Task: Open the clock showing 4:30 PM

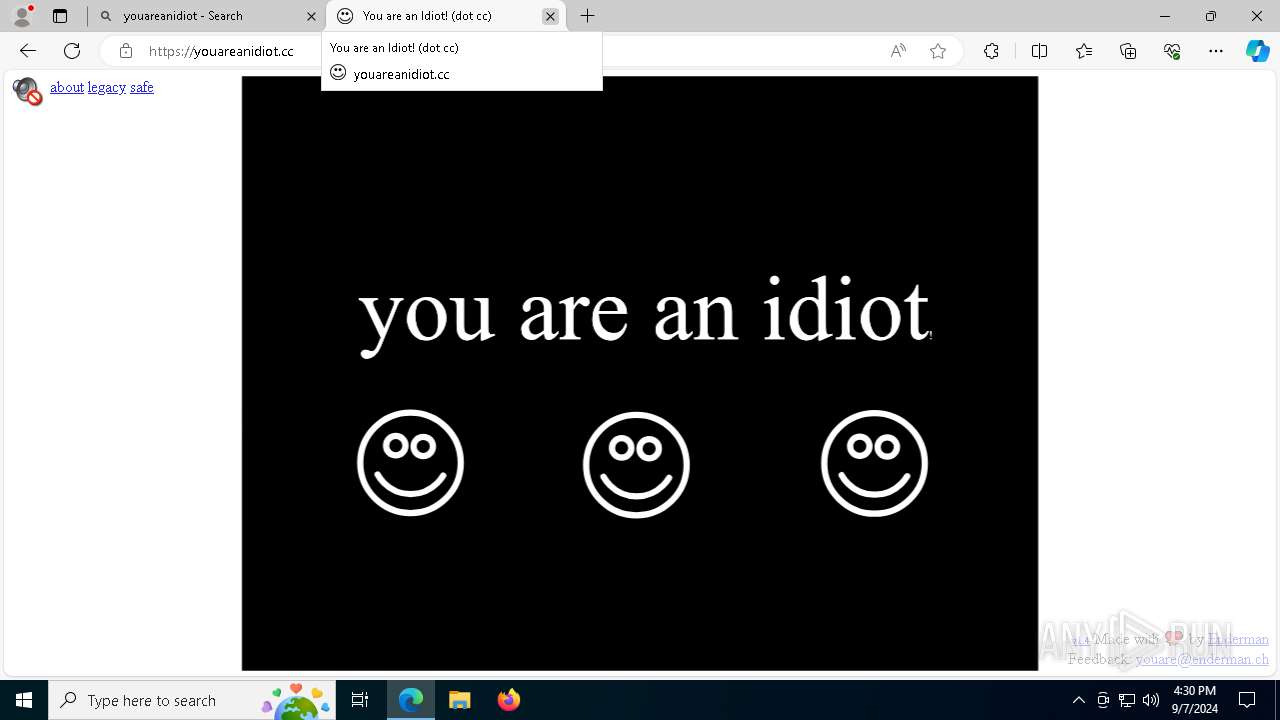Action: (x=1195, y=700)
